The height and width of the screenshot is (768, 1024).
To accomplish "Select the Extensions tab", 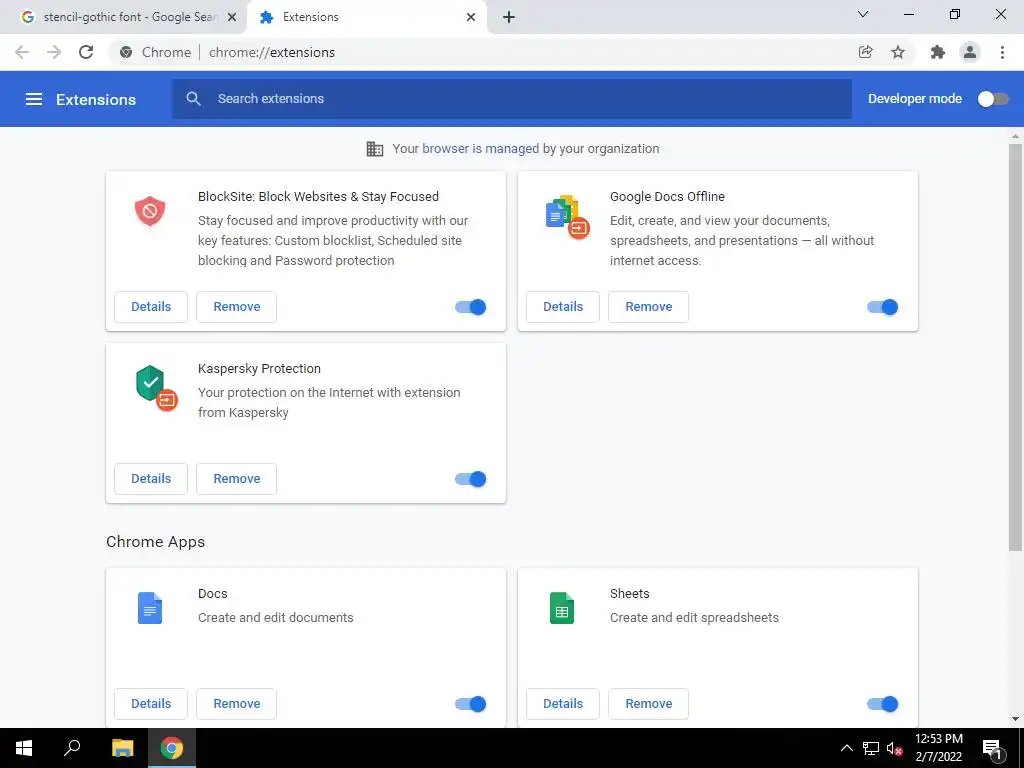I will click(x=366, y=17).
